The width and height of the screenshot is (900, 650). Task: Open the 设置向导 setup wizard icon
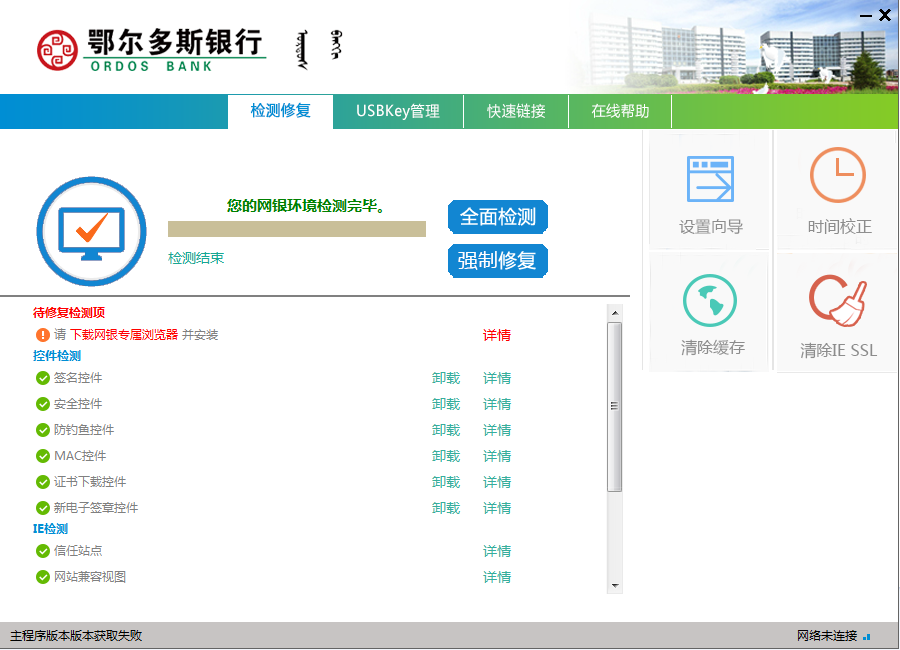pos(710,180)
